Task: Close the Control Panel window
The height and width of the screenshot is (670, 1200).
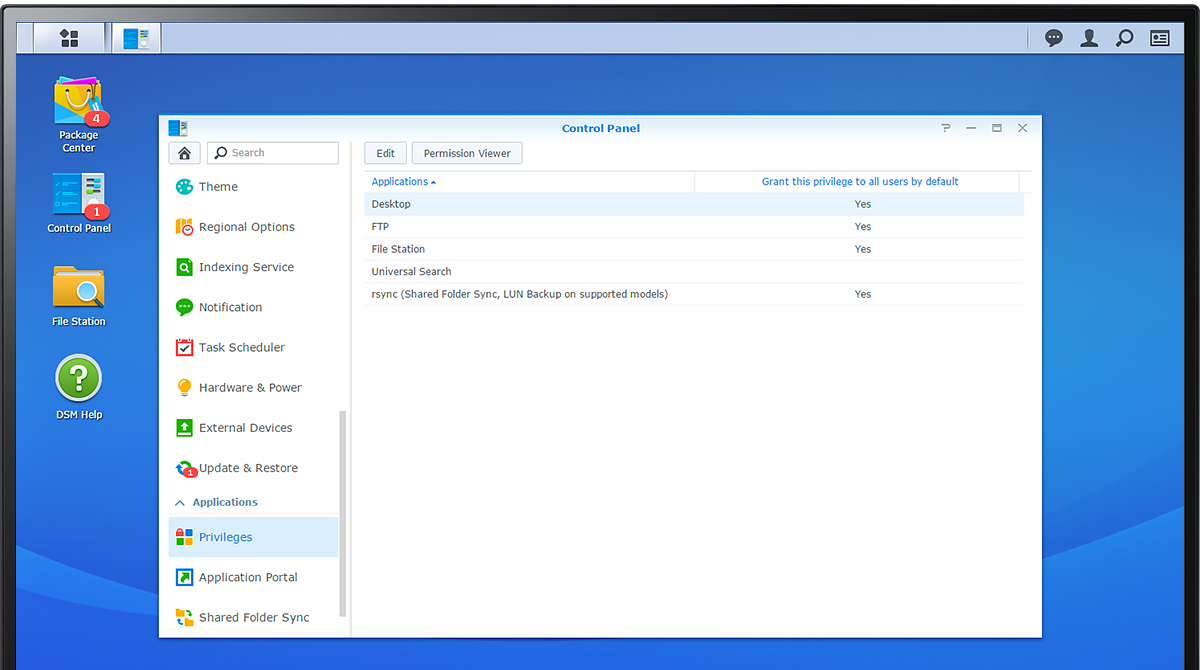Action: (1022, 128)
